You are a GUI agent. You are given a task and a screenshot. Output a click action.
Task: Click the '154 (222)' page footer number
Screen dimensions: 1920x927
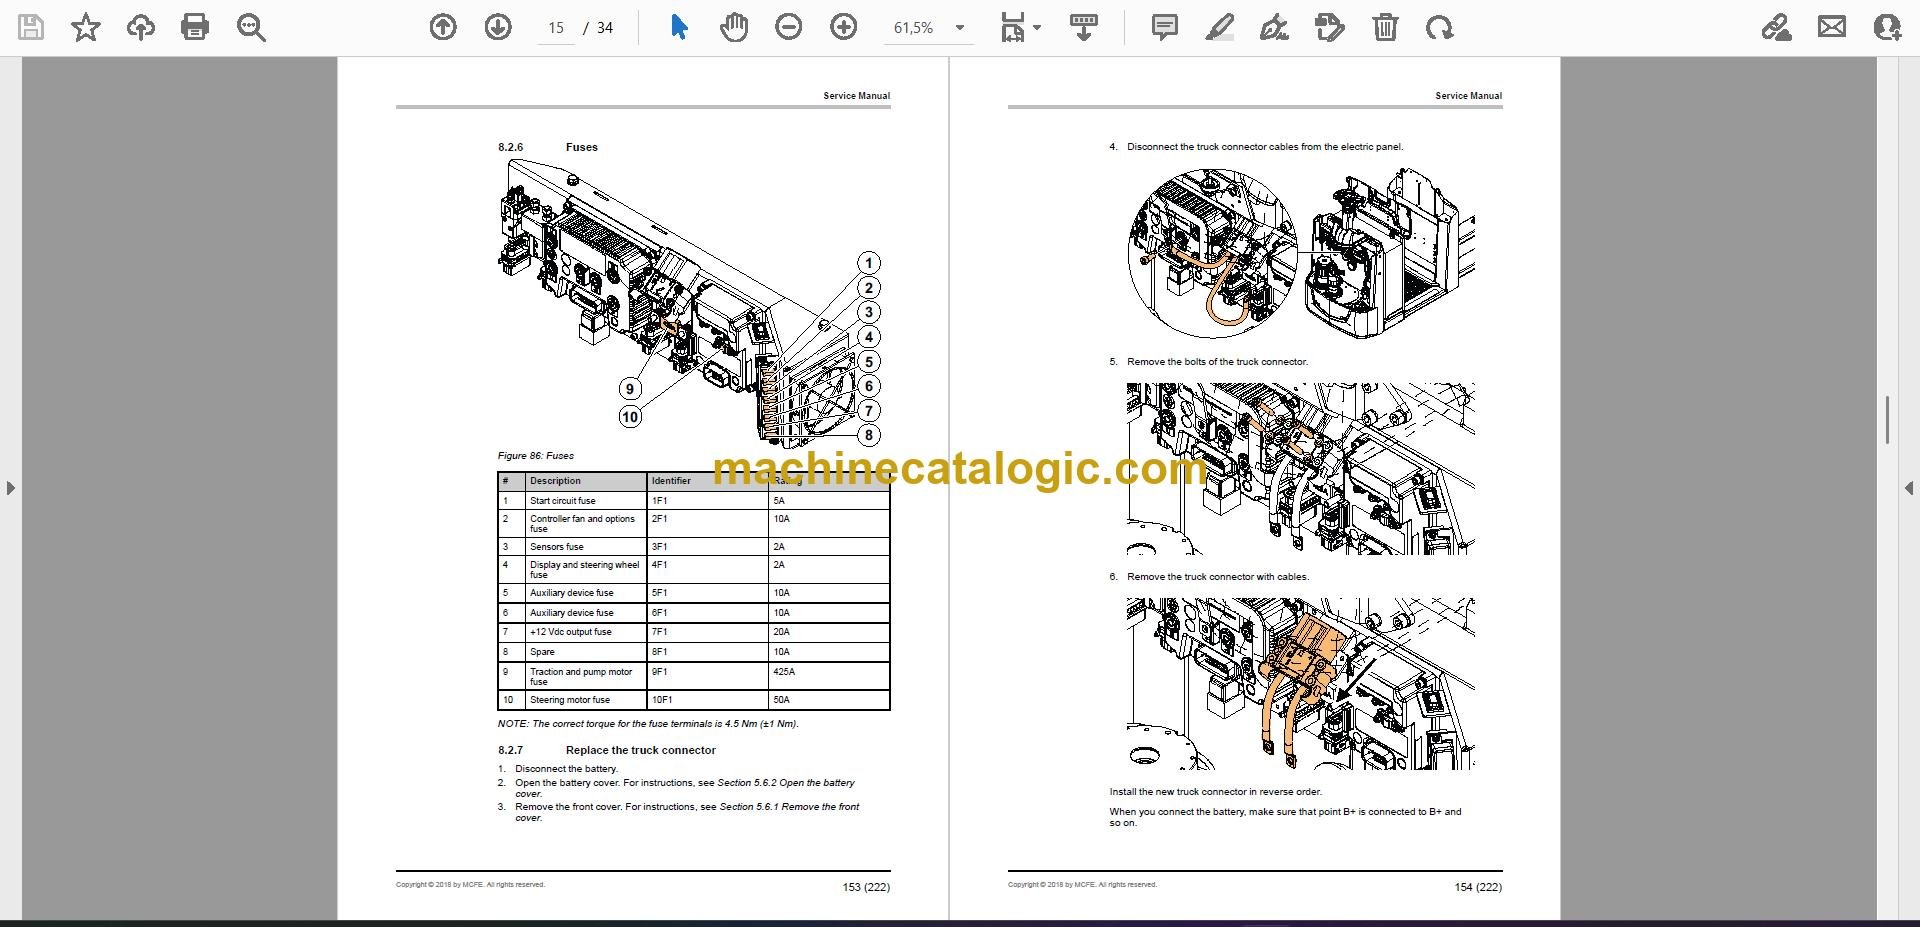pos(1478,887)
